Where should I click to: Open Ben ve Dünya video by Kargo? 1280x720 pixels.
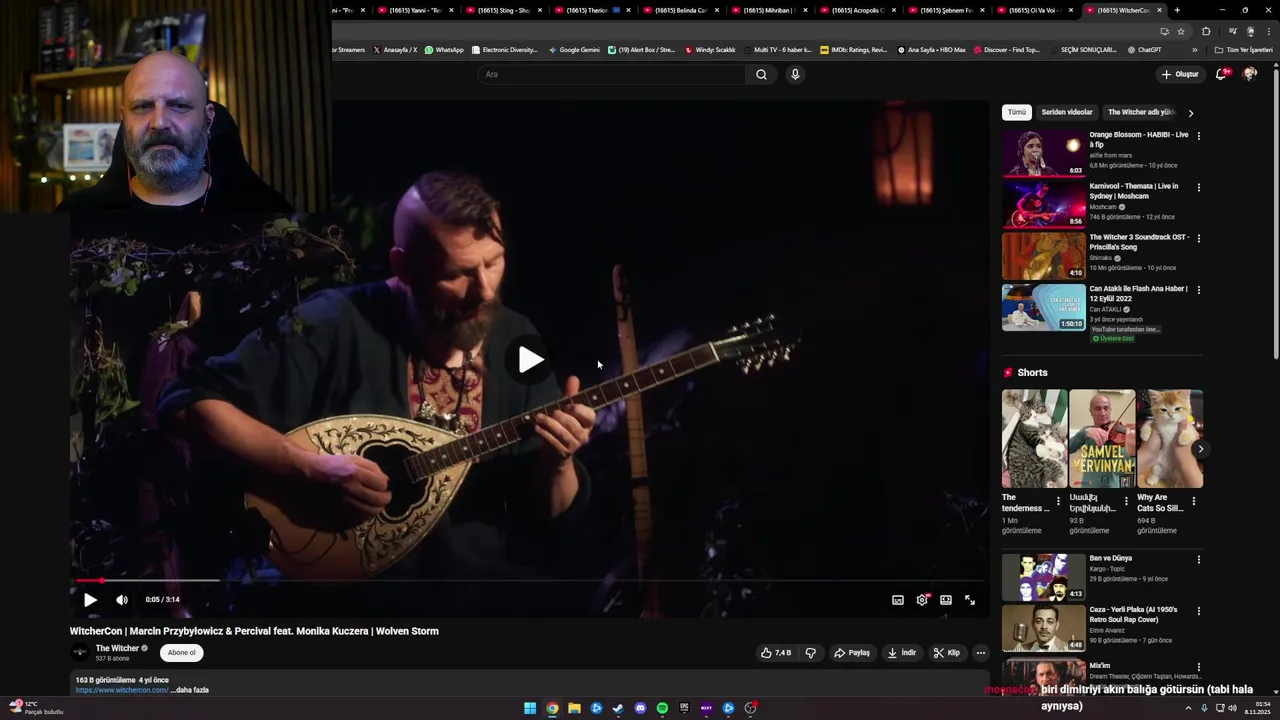pyautogui.click(x=1043, y=577)
